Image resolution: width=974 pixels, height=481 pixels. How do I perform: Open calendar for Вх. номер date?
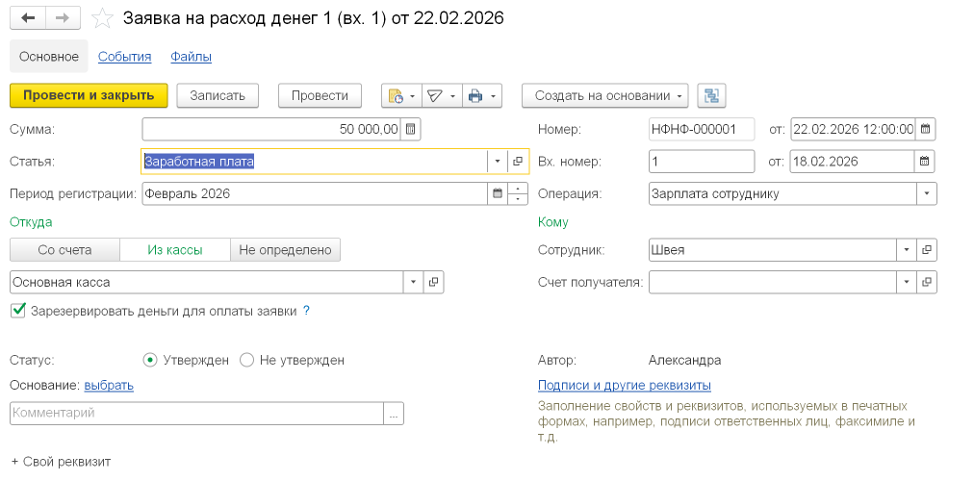tap(926, 161)
